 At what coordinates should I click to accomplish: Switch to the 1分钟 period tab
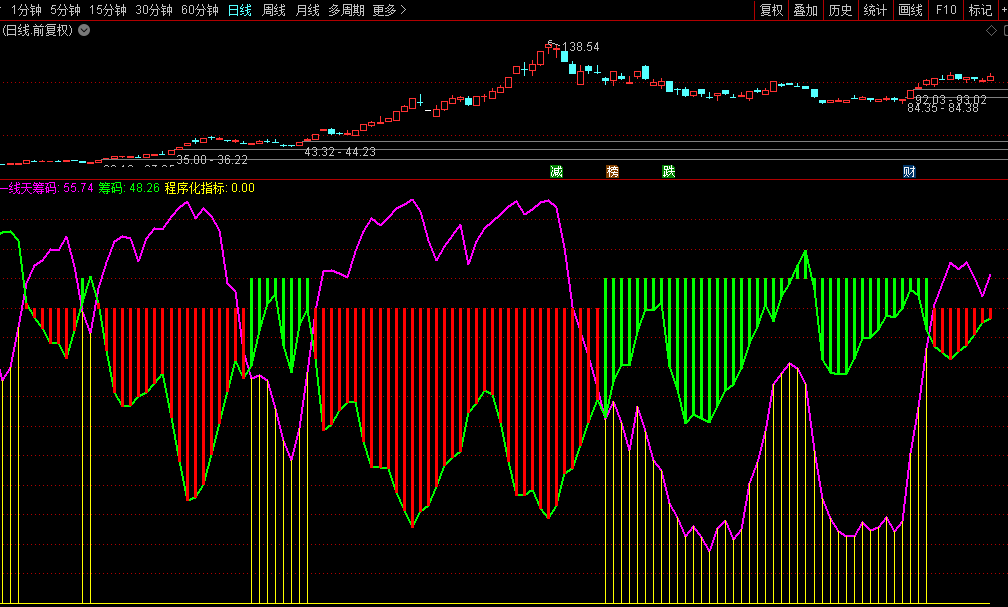tap(26, 10)
